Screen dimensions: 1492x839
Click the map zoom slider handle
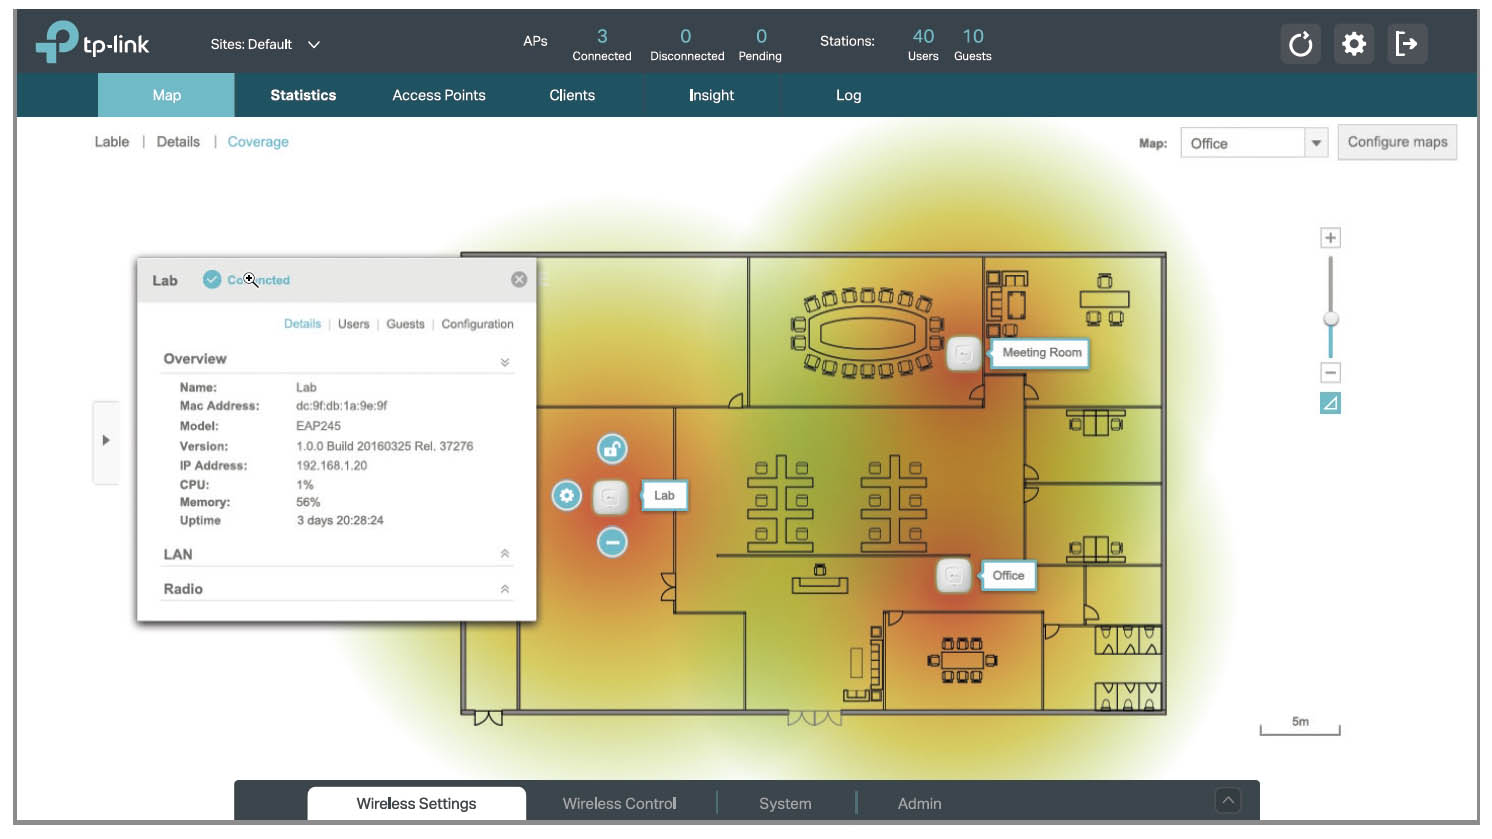(1330, 319)
